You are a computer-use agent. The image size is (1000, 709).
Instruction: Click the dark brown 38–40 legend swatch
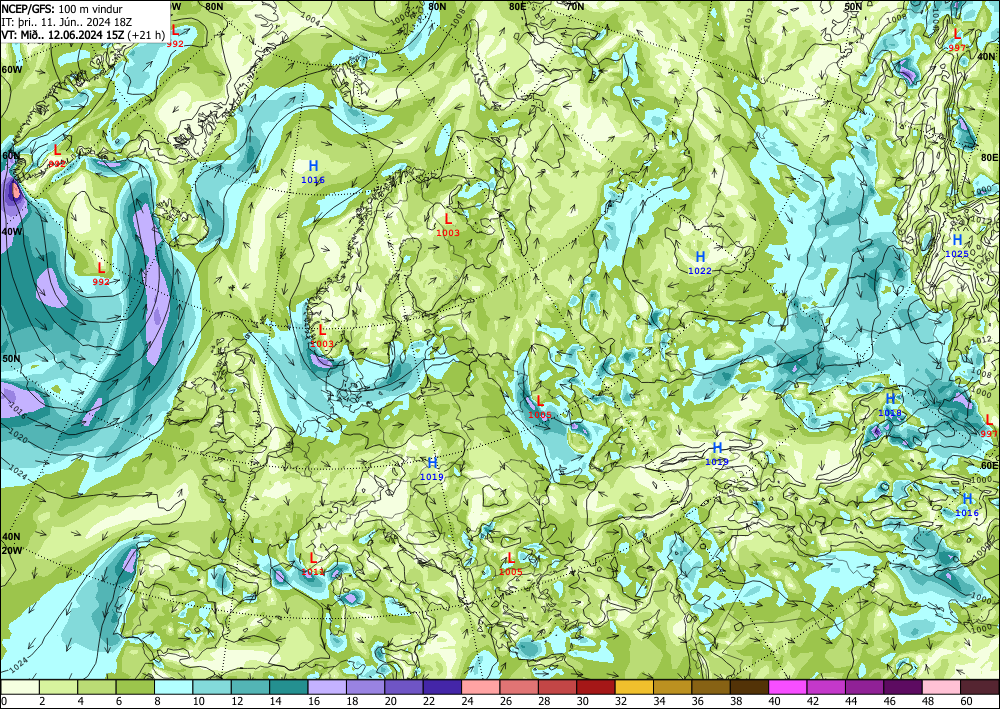(749, 687)
